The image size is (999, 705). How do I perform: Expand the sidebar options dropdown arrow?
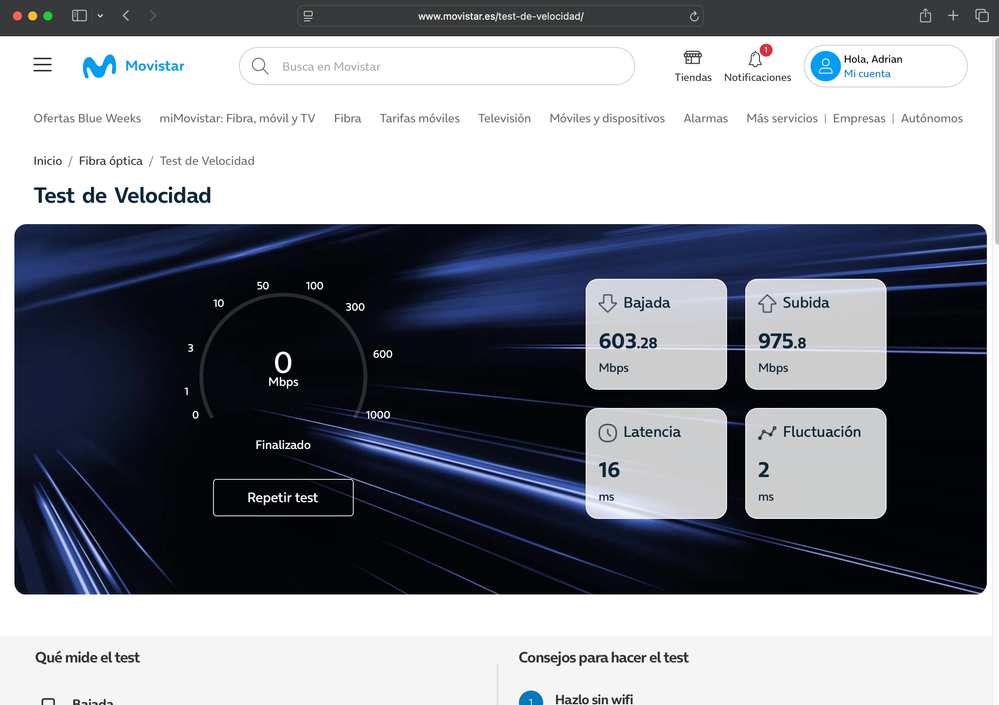click(100, 16)
